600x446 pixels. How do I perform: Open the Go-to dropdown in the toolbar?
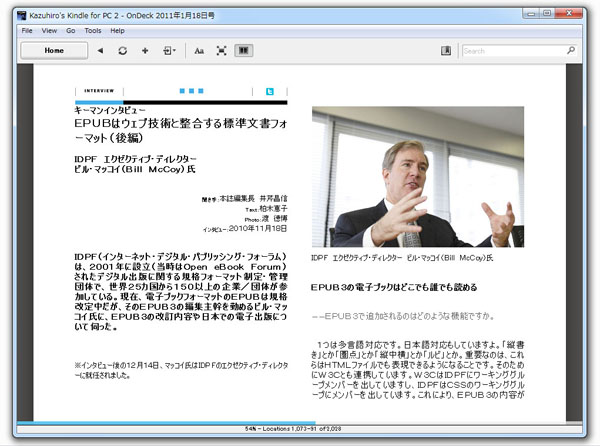pos(169,50)
